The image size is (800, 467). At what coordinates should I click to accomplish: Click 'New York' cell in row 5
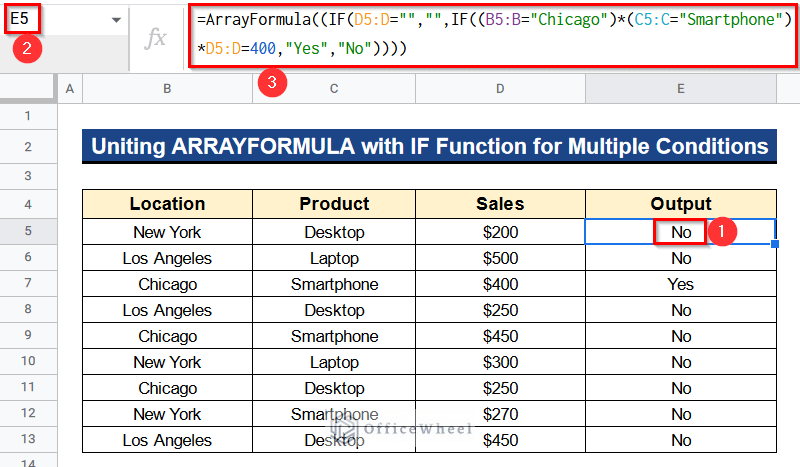click(167, 232)
